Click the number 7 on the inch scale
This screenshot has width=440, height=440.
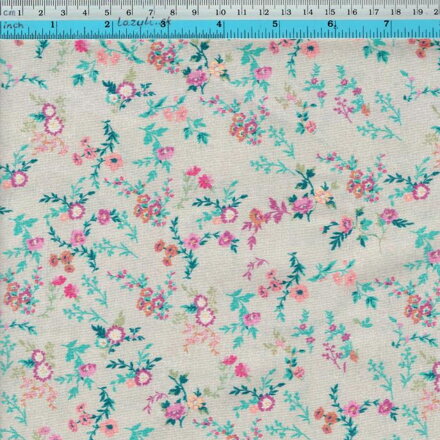(x=386, y=24)
